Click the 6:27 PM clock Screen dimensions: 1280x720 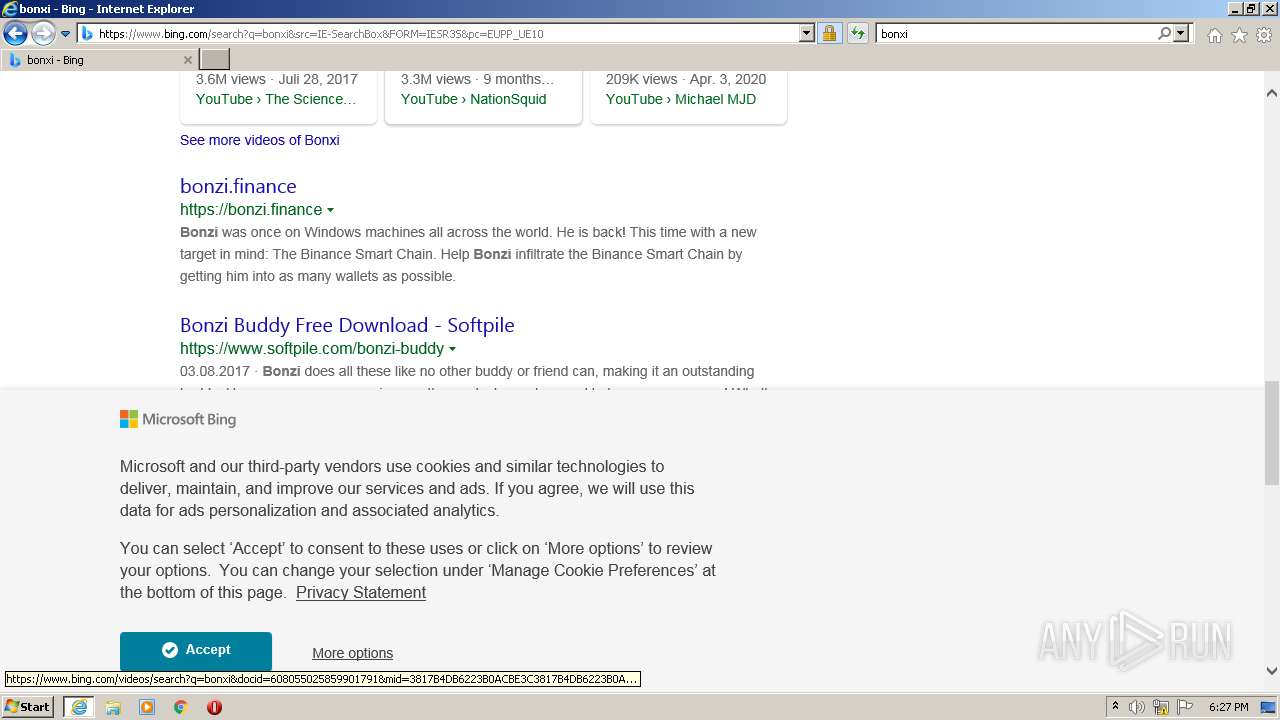click(x=1228, y=707)
